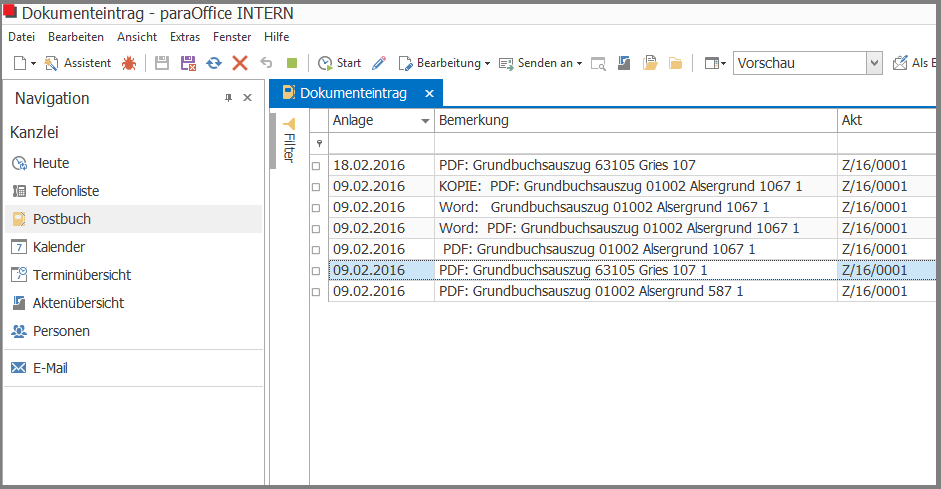Open the Anlage column sort dropdown arrow
Viewport: 941px width, 489px height.
424,121
